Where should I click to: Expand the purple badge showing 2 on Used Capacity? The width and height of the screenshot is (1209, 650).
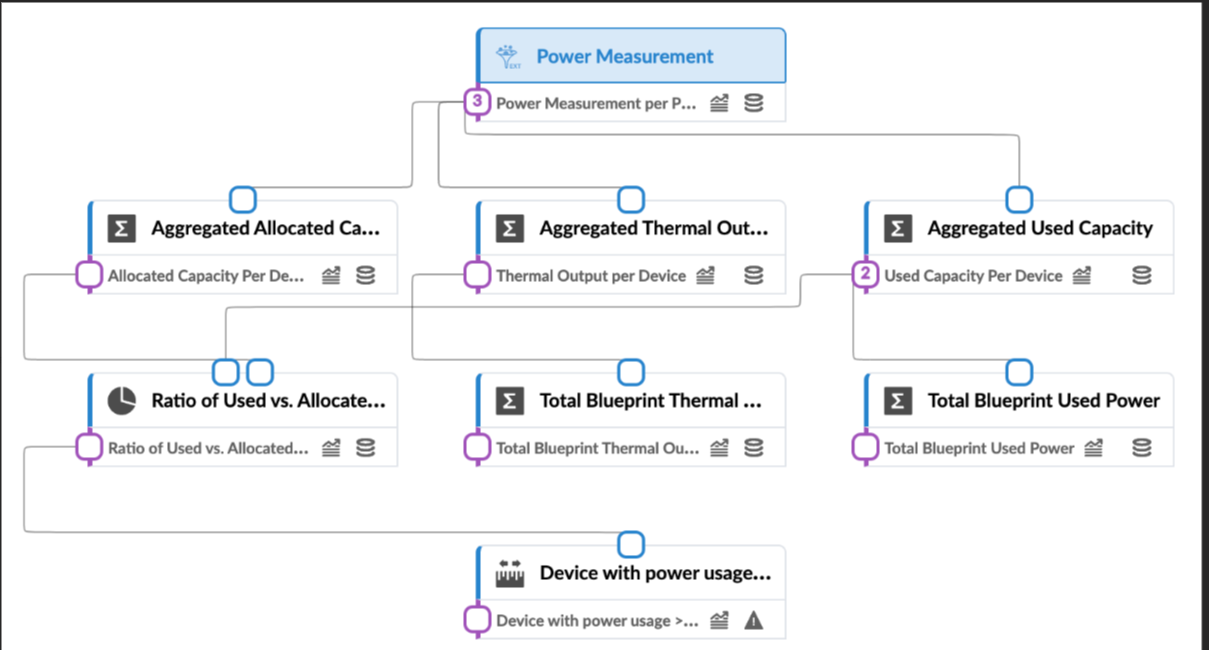coord(864,275)
